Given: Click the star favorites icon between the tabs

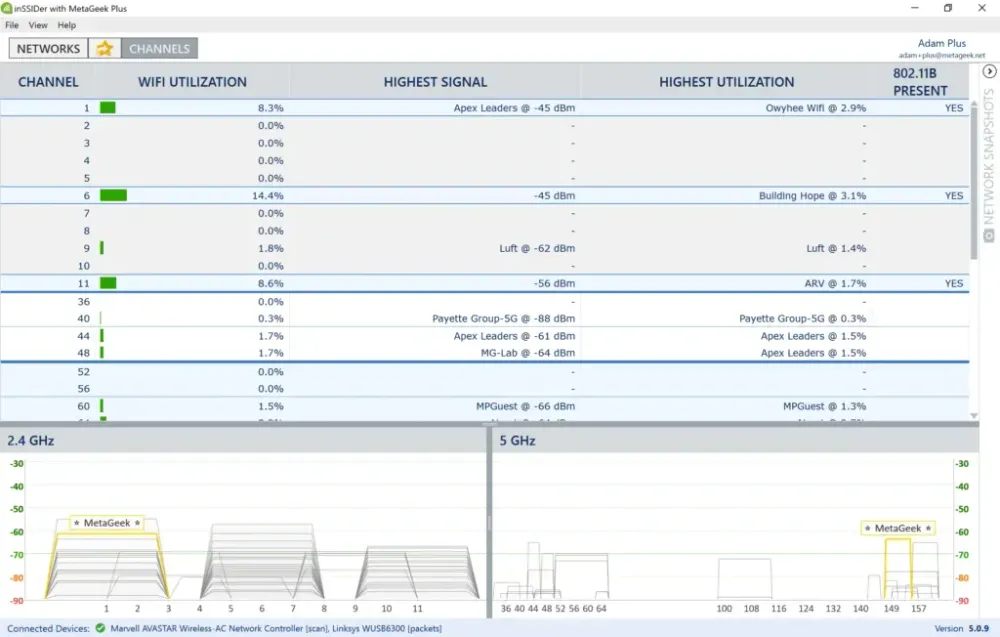Looking at the screenshot, I should pyautogui.click(x=104, y=47).
